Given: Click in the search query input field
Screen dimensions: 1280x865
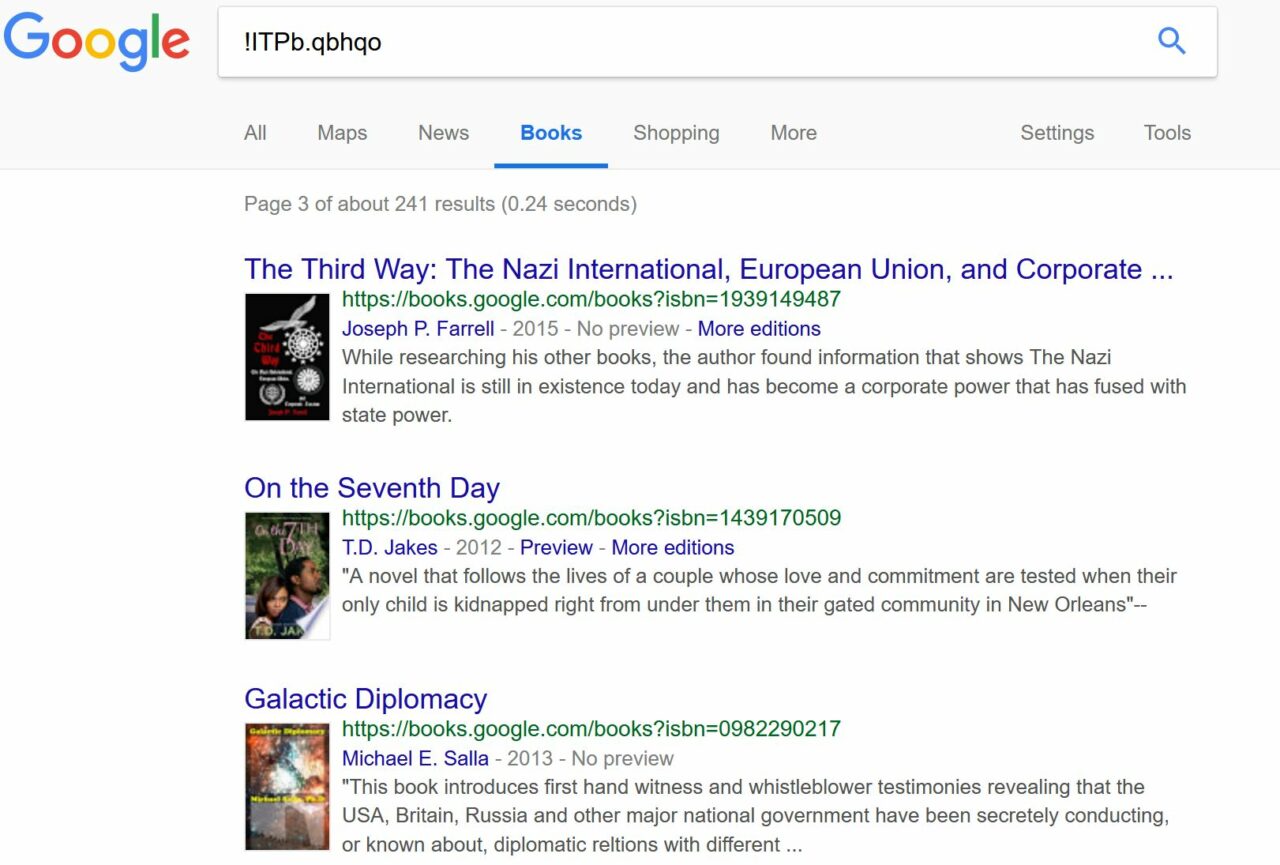Looking at the screenshot, I should click(x=680, y=42).
